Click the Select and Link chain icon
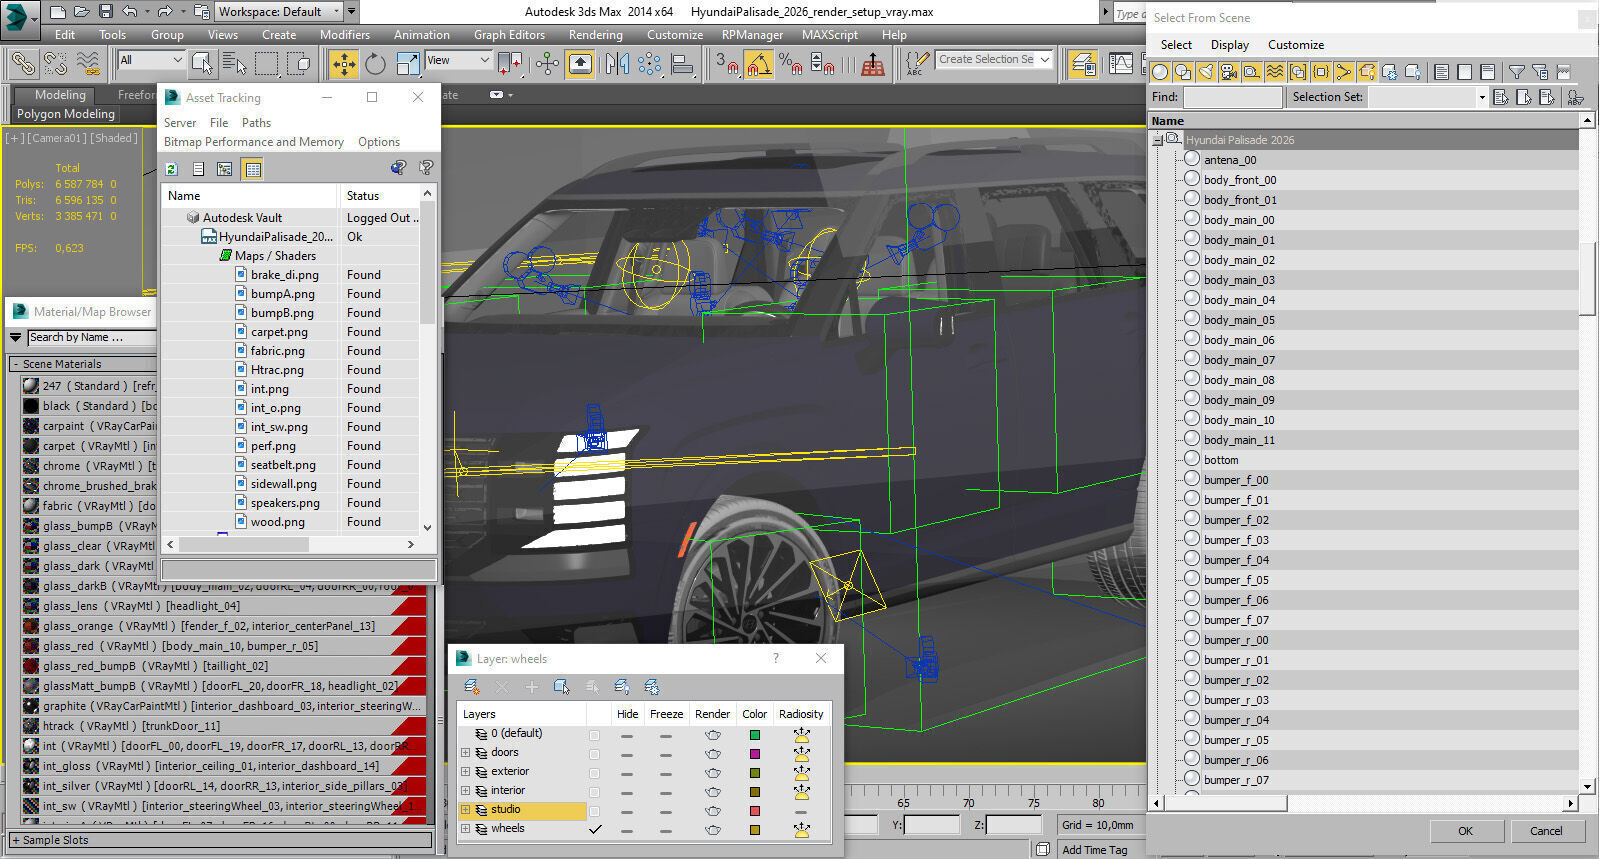The image size is (1599, 859). 23,64
